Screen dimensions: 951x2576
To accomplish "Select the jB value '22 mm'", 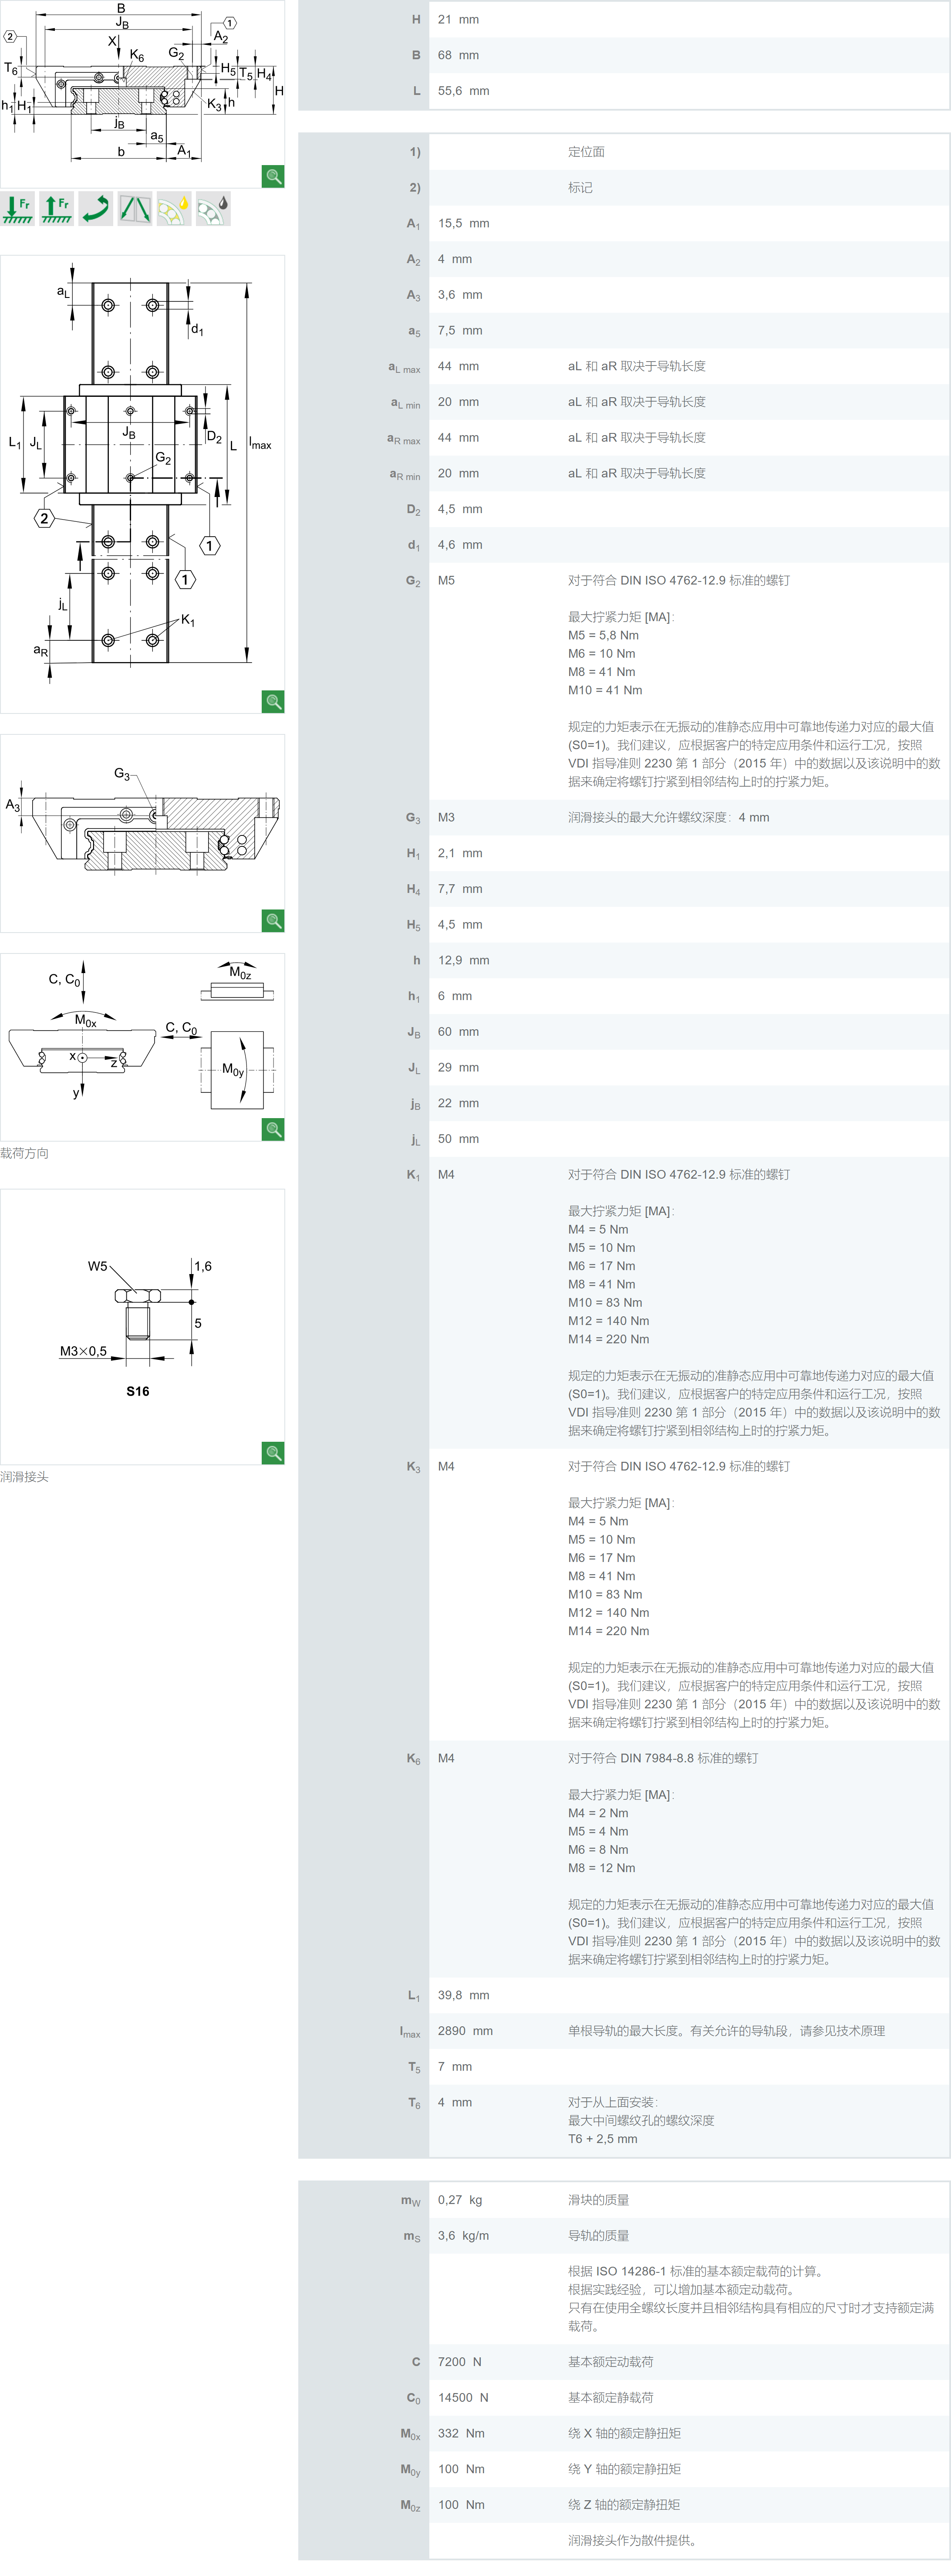I will coord(458,1103).
